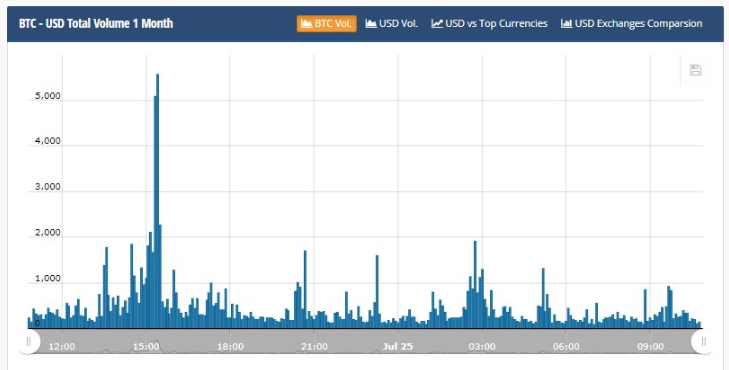This screenshot has width=729, height=370.
Task: Click the right range slider handle
Action: (703, 342)
